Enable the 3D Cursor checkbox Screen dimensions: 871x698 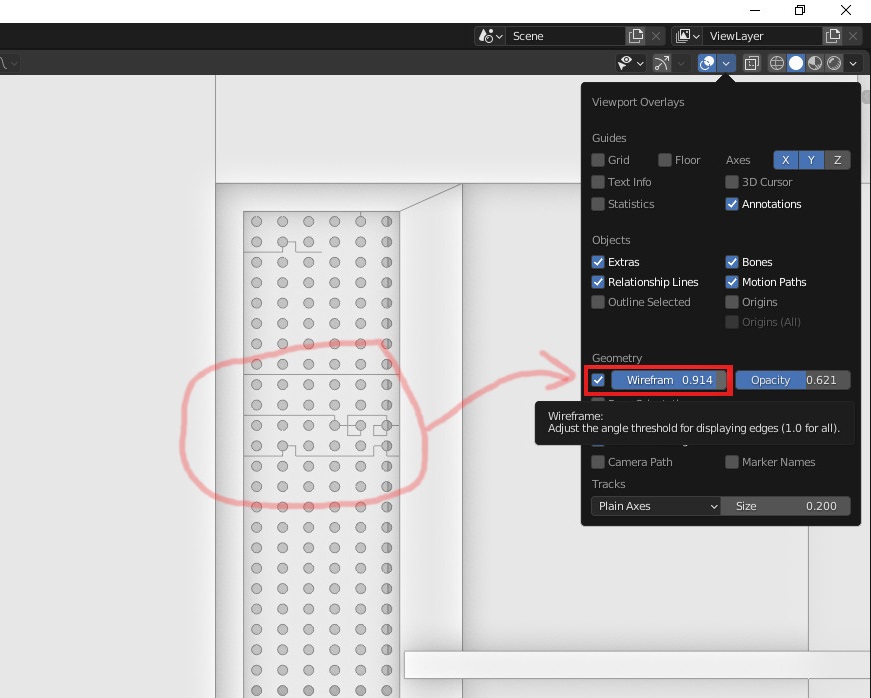(732, 182)
